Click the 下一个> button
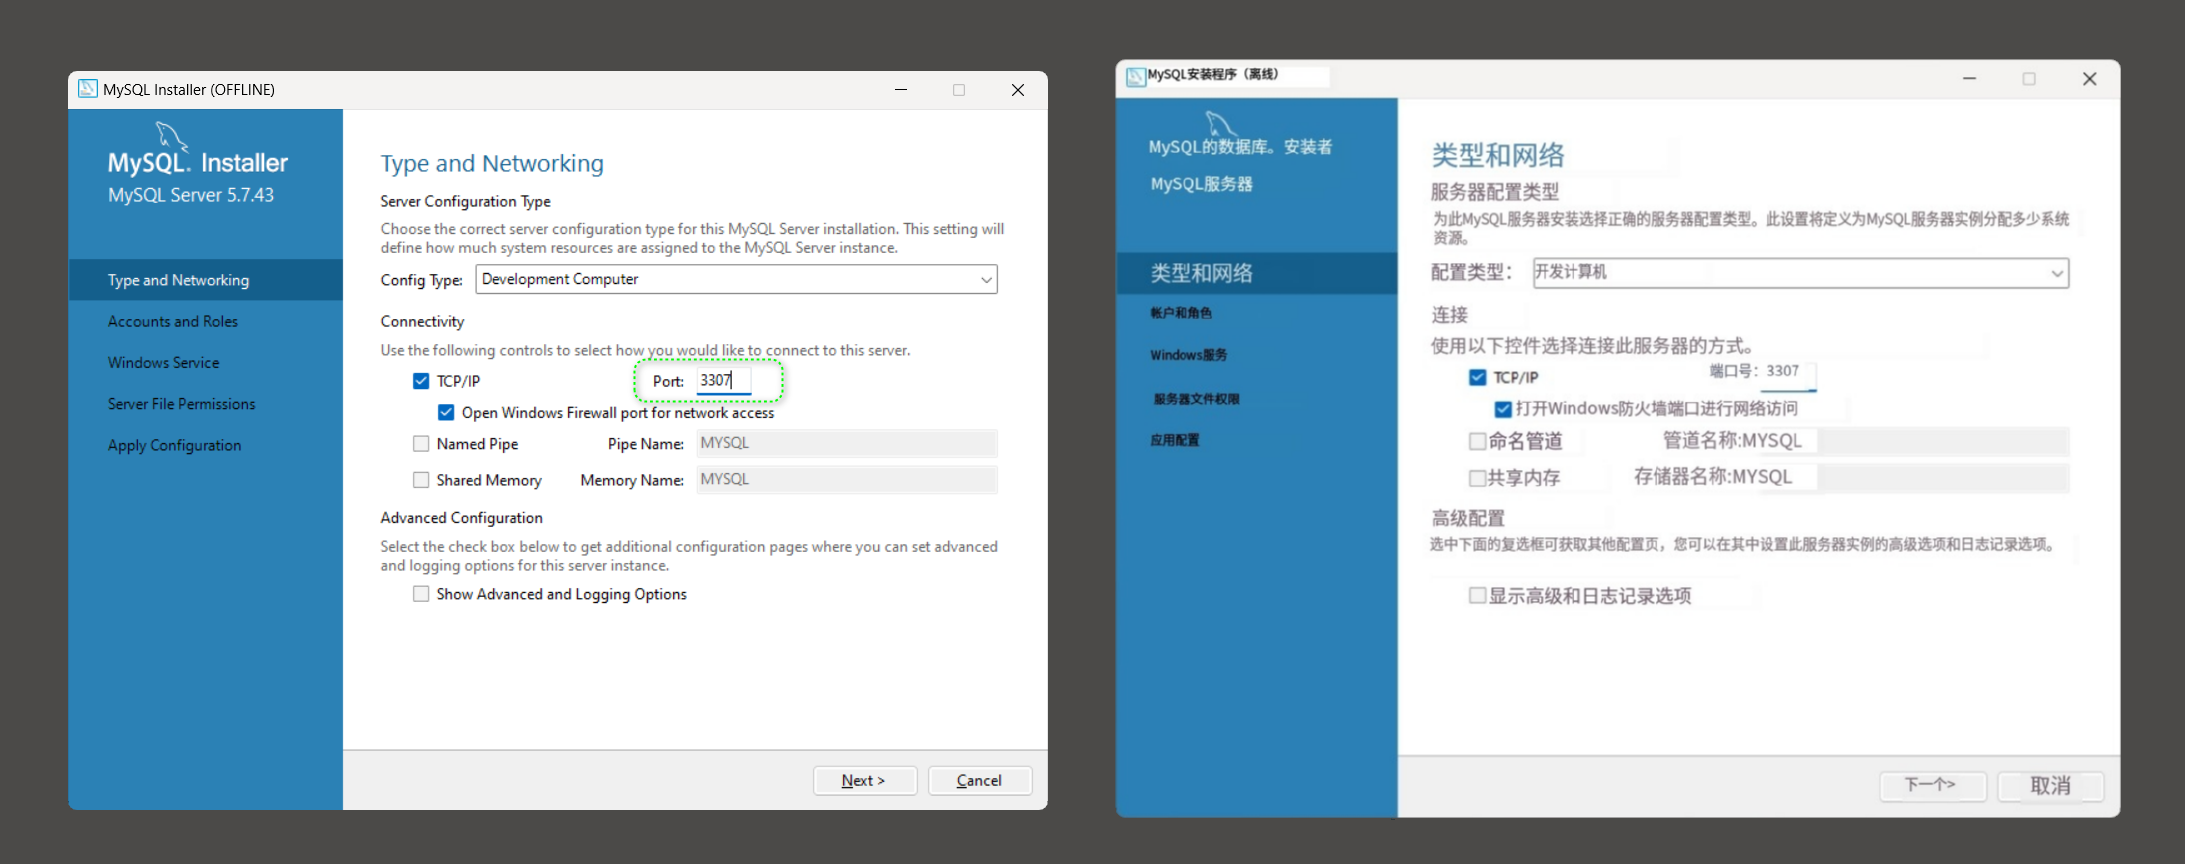 (x=1932, y=785)
